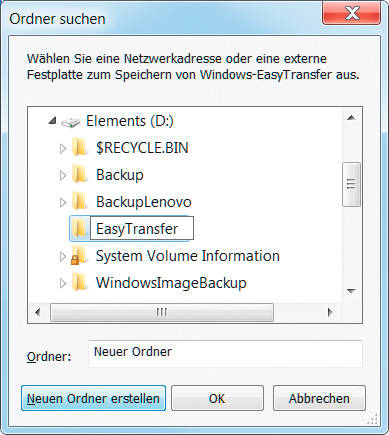Image resolution: width=389 pixels, height=435 pixels.
Task: Collapse the Elements (D:) drive tree
Action: [52, 121]
